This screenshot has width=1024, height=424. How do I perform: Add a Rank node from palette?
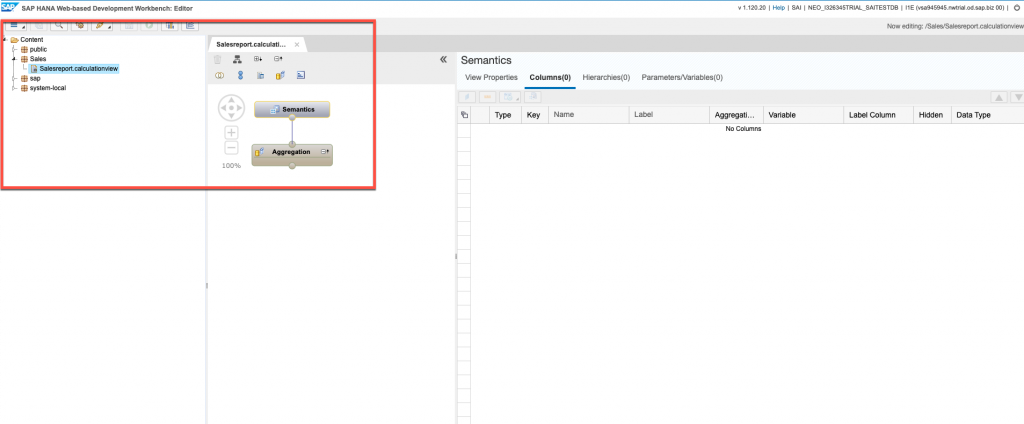[300, 76]
